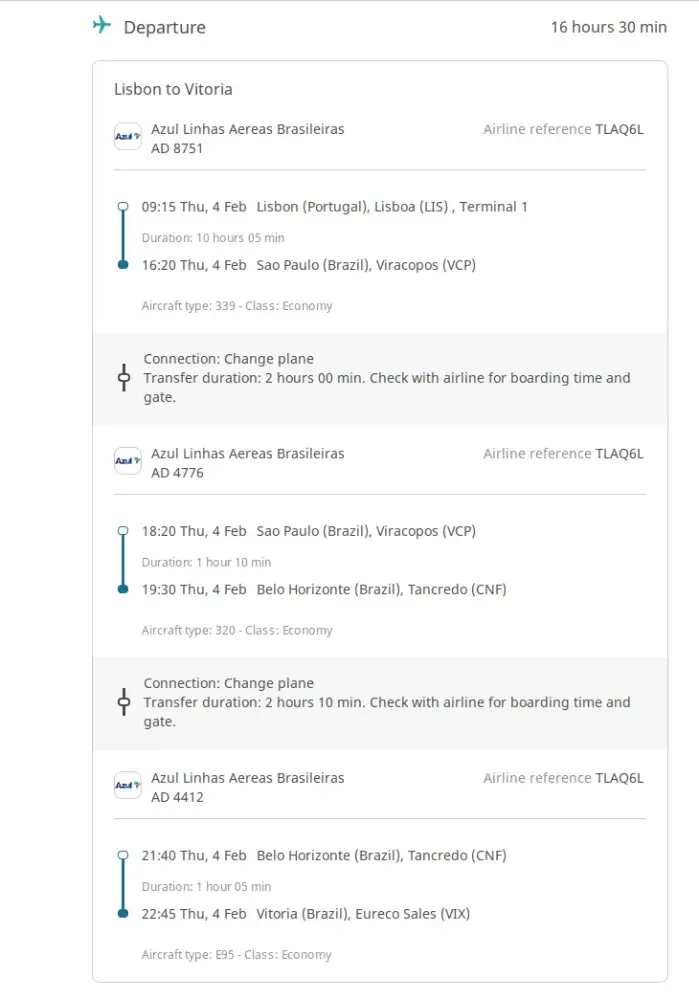
Task: Click Azul logo beside flight AD 4776
Action: tap(128, 461)
